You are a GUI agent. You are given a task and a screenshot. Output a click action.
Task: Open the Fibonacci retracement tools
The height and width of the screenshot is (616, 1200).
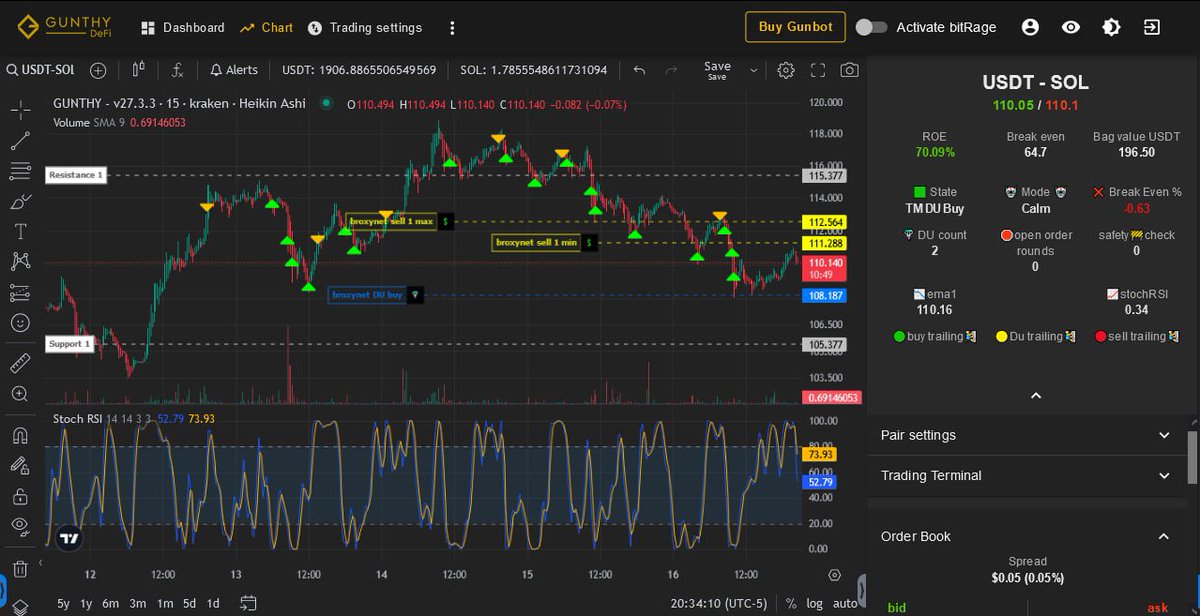tap(20, 171)
